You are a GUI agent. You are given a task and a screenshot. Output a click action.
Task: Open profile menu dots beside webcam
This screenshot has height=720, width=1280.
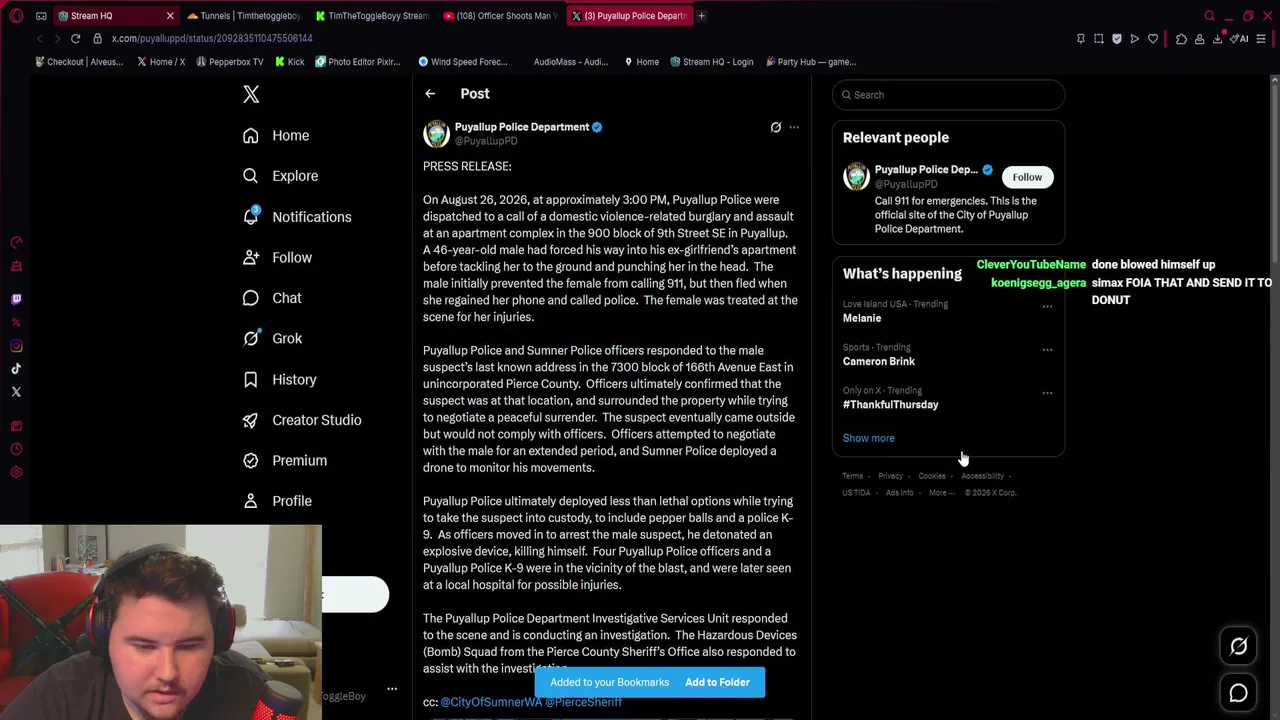392,689
